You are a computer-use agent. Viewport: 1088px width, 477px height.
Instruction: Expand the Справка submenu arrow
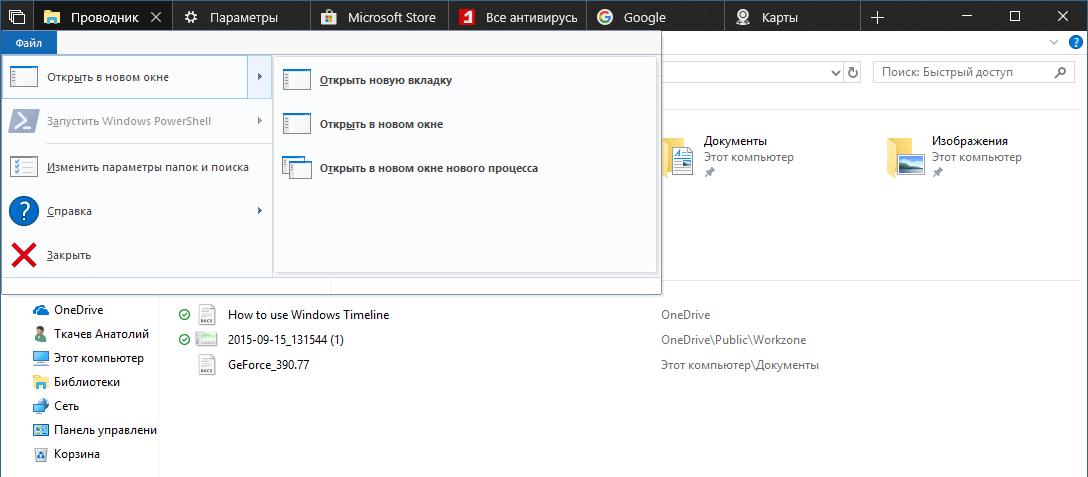point(260,210)
